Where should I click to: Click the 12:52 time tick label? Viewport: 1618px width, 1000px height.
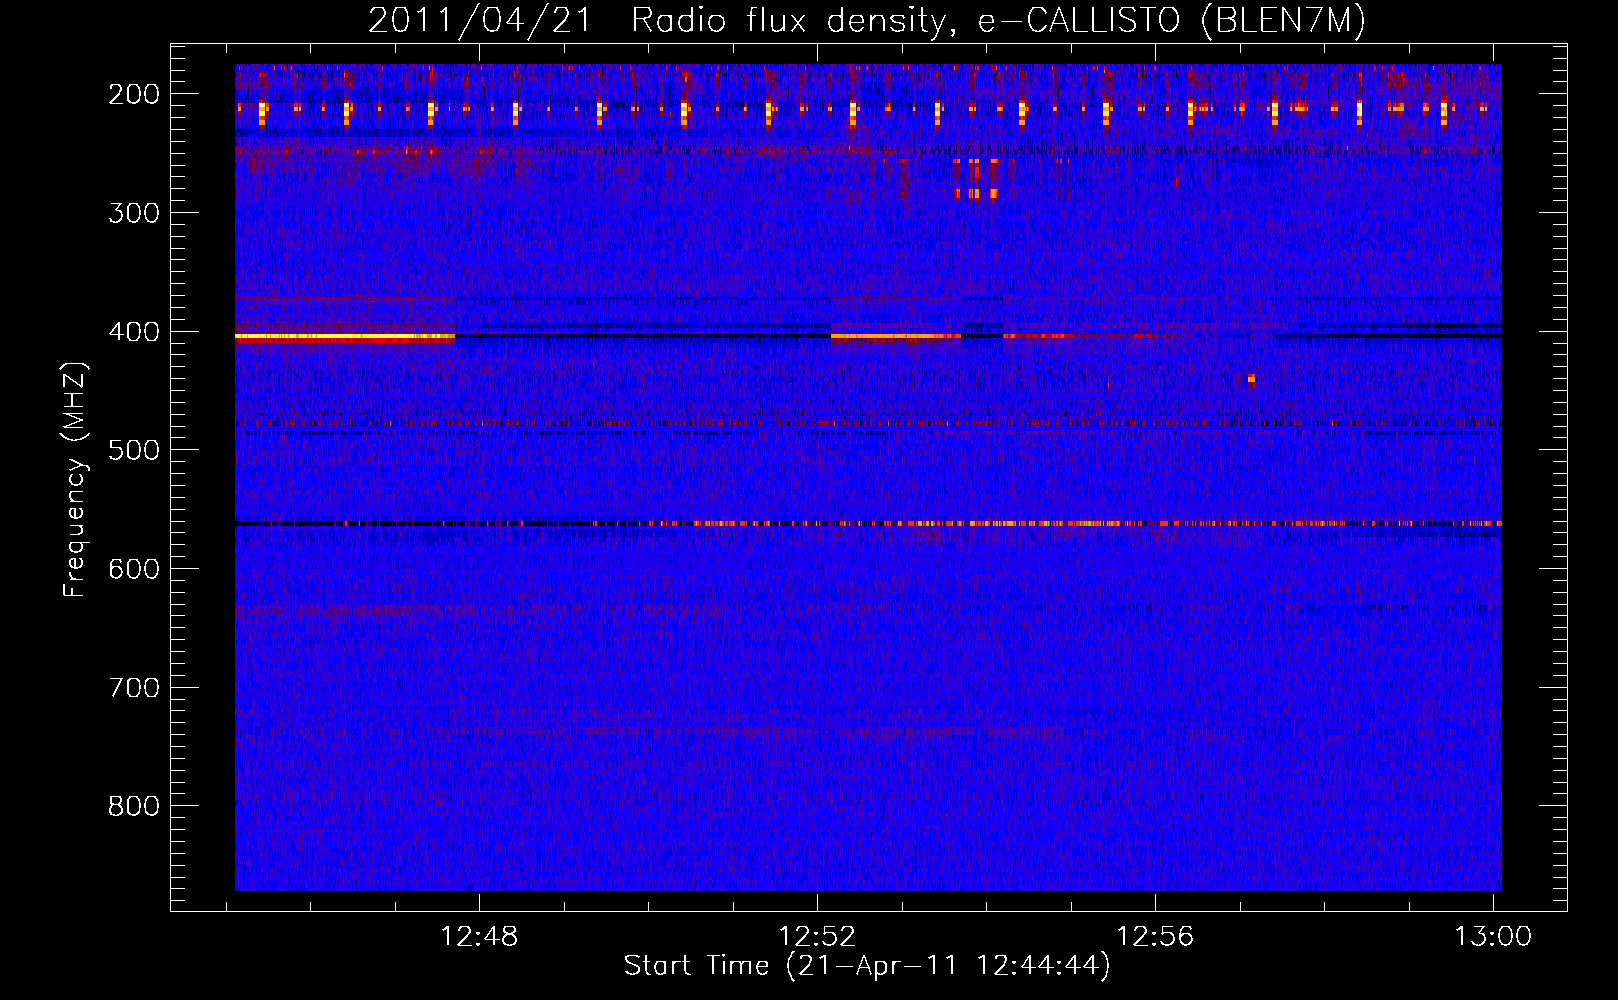point(817,937)
